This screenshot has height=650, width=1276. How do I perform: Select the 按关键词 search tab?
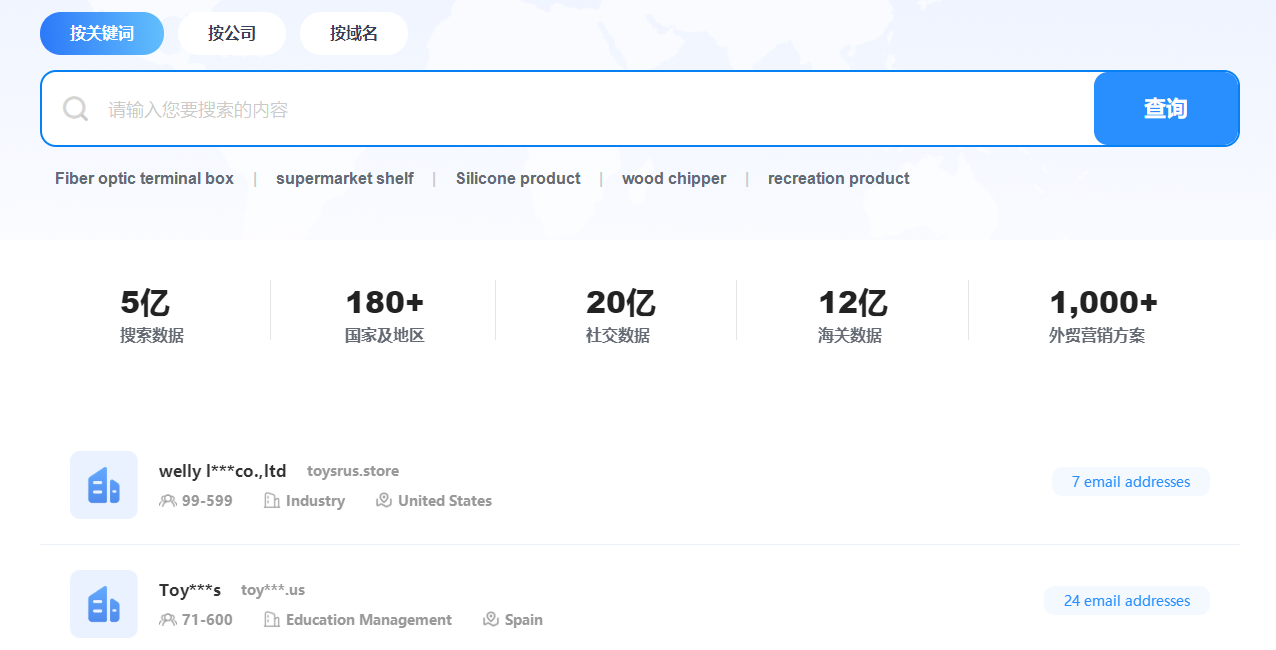point(102,33)
